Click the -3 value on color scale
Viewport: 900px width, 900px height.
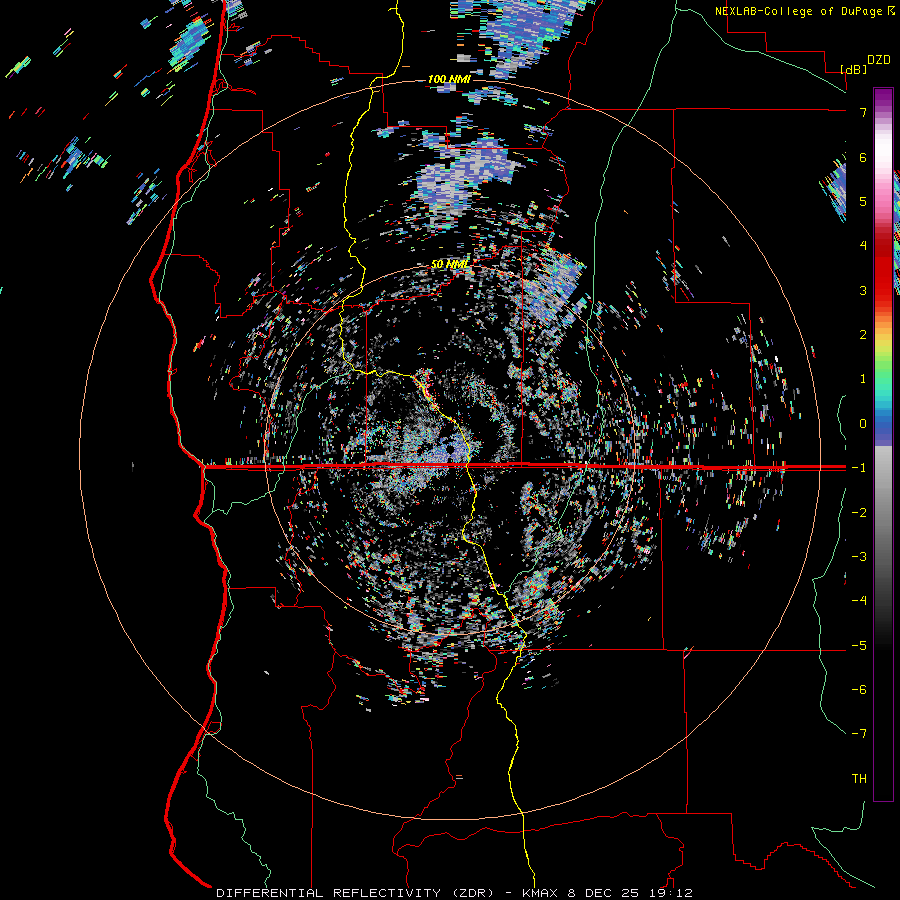(x=859, y=557)
